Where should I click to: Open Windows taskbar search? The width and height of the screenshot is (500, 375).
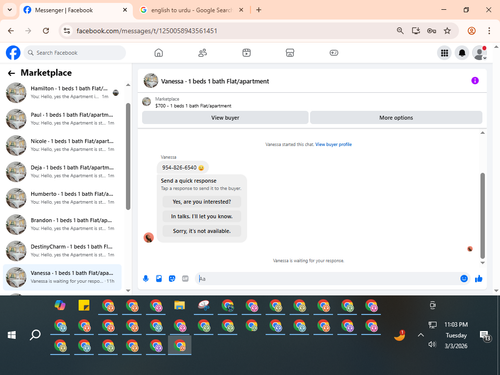click(x=35, y=335)
